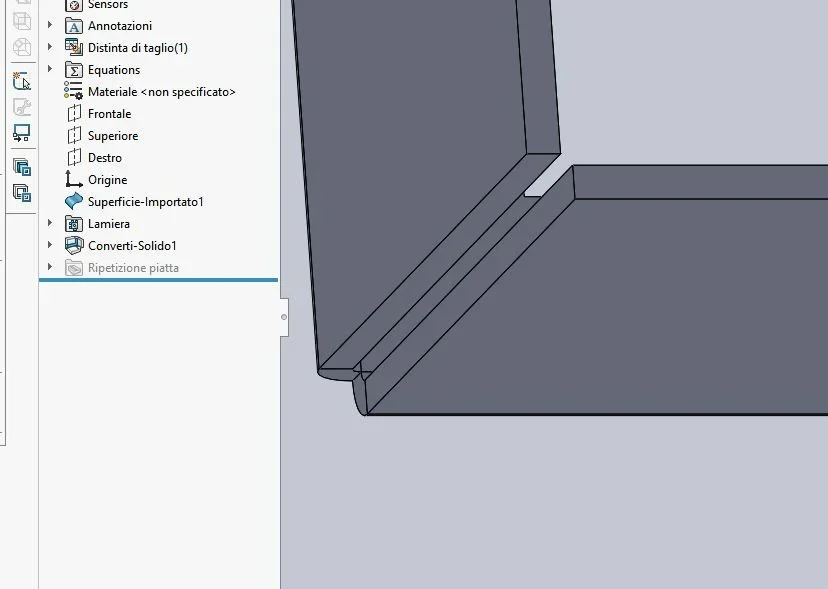Click the greyed cube-with-circle sidebar icon

pyautogui.click(x=22, y=47)
